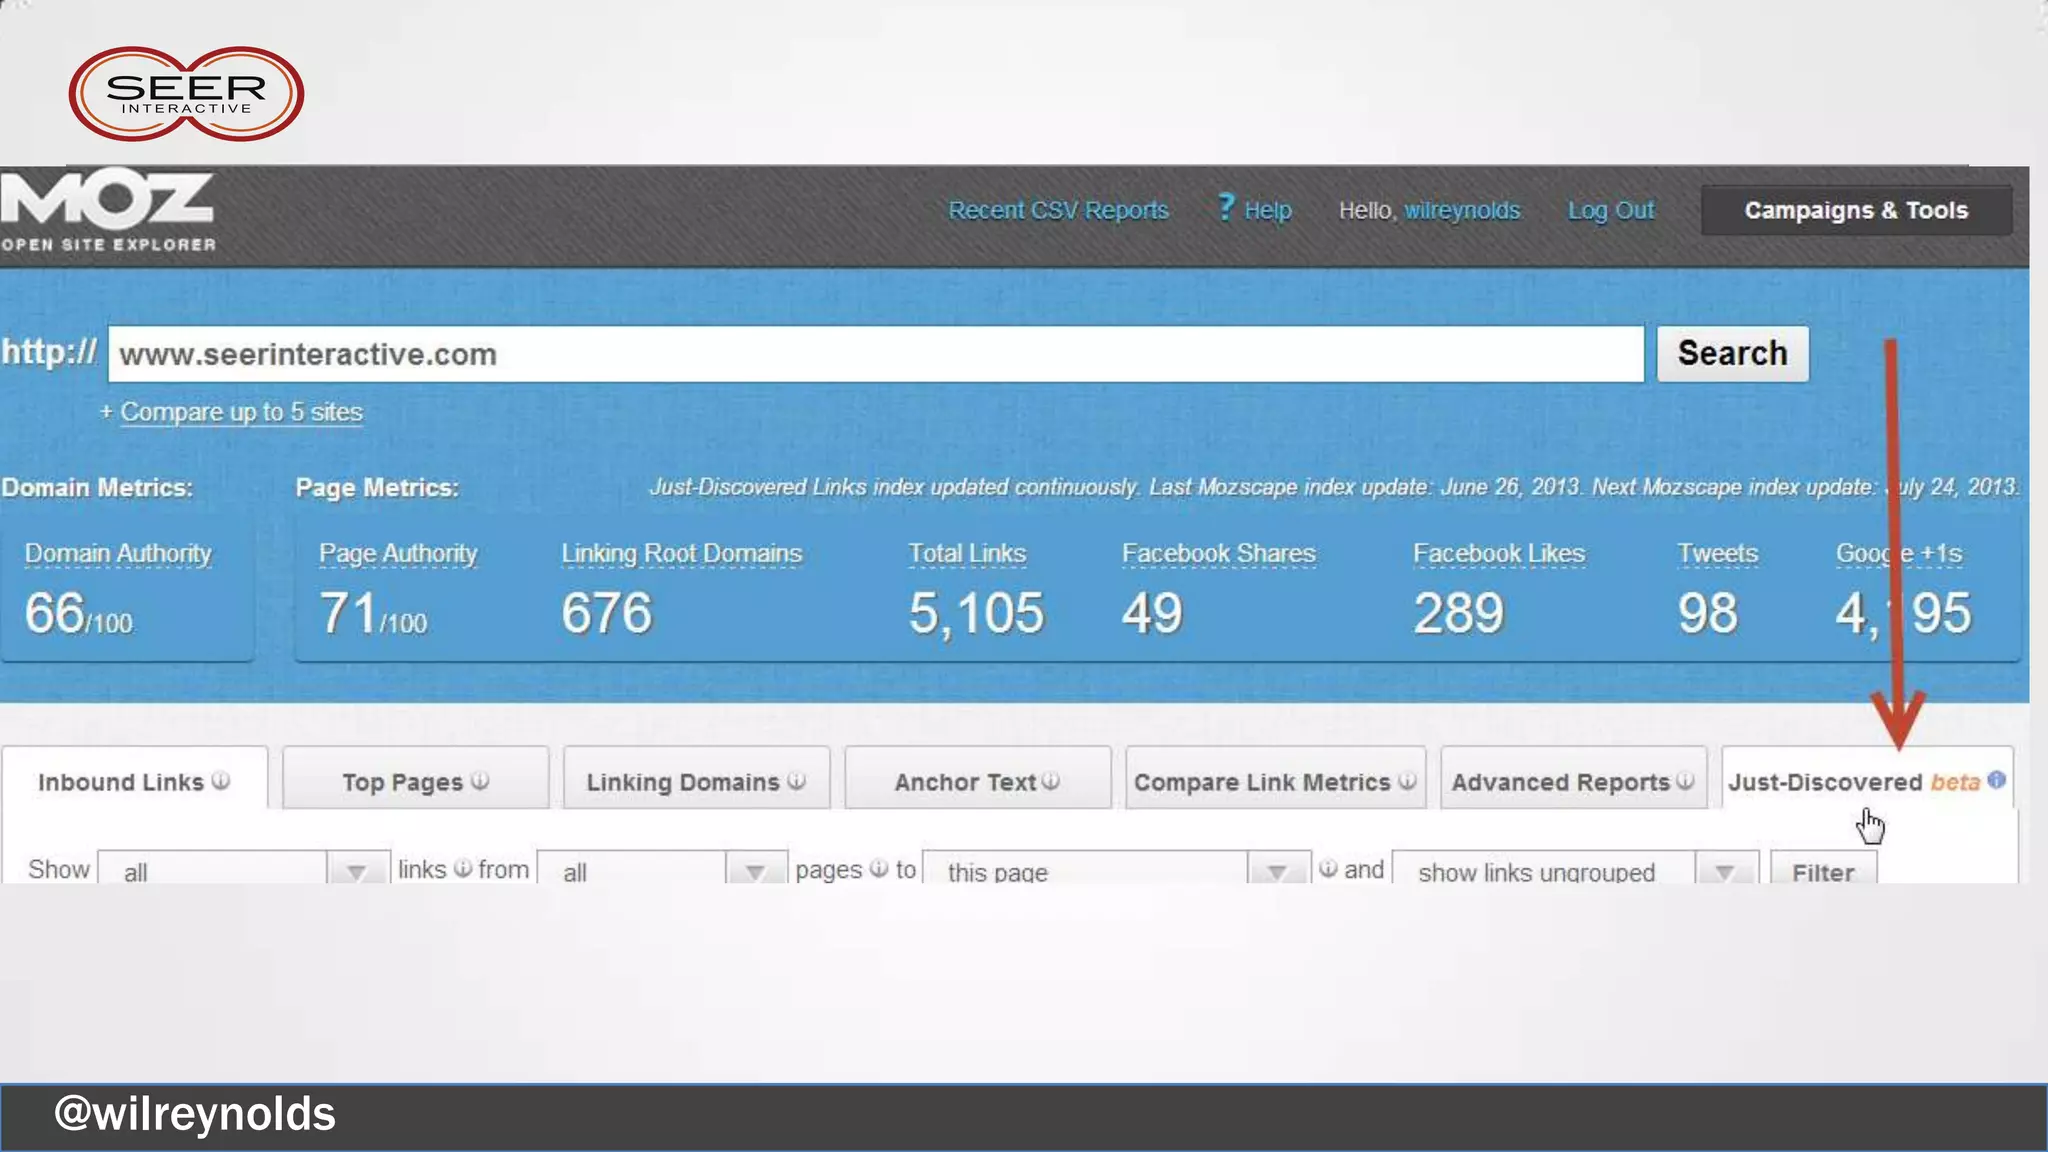Image resolution: width=2048 pixels, height=1152 pixels.
Task: Click the info icon on Linking Domains tab
Action: tap(796, 780)
